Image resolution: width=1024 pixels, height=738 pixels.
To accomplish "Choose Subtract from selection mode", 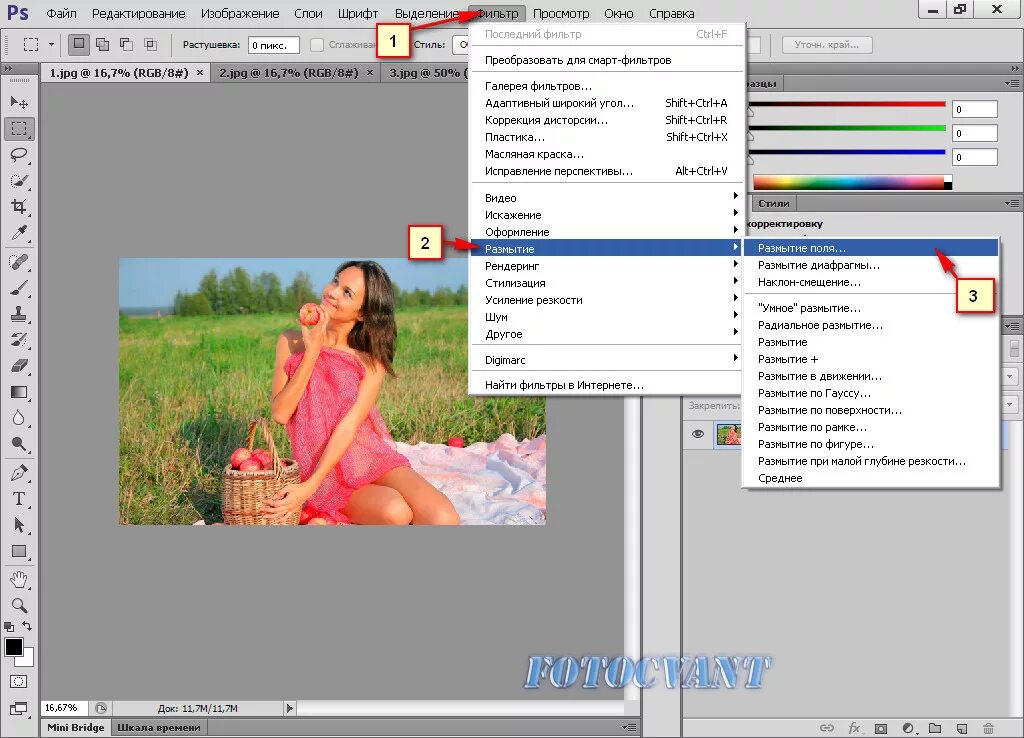I will point(127,44).
